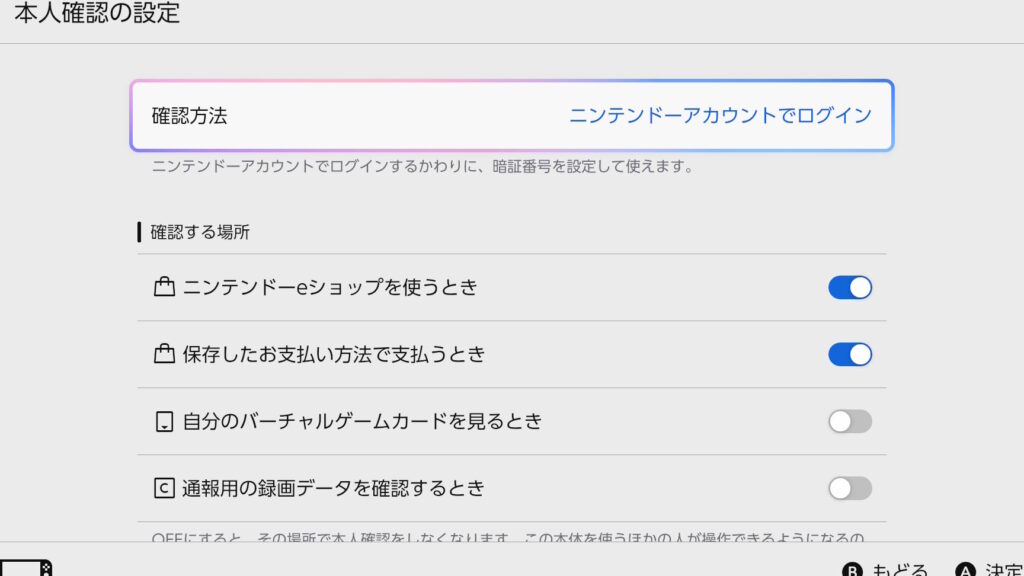1024x576 pixels.
Task: Go back using the もどる label
Action: click(x=900, y=569)
